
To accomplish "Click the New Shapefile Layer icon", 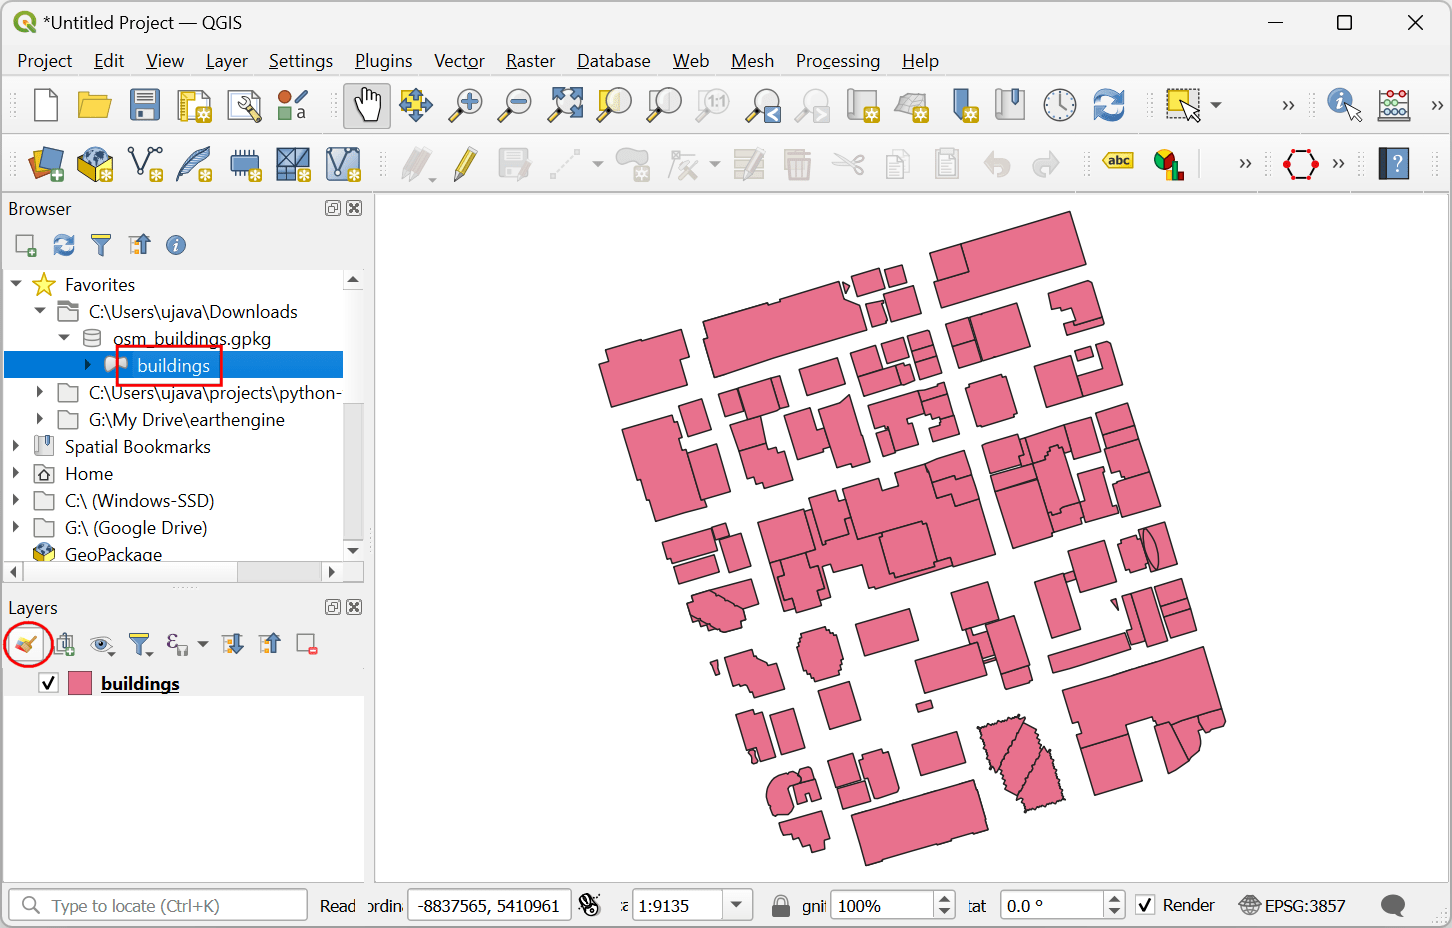I will 146,164.
